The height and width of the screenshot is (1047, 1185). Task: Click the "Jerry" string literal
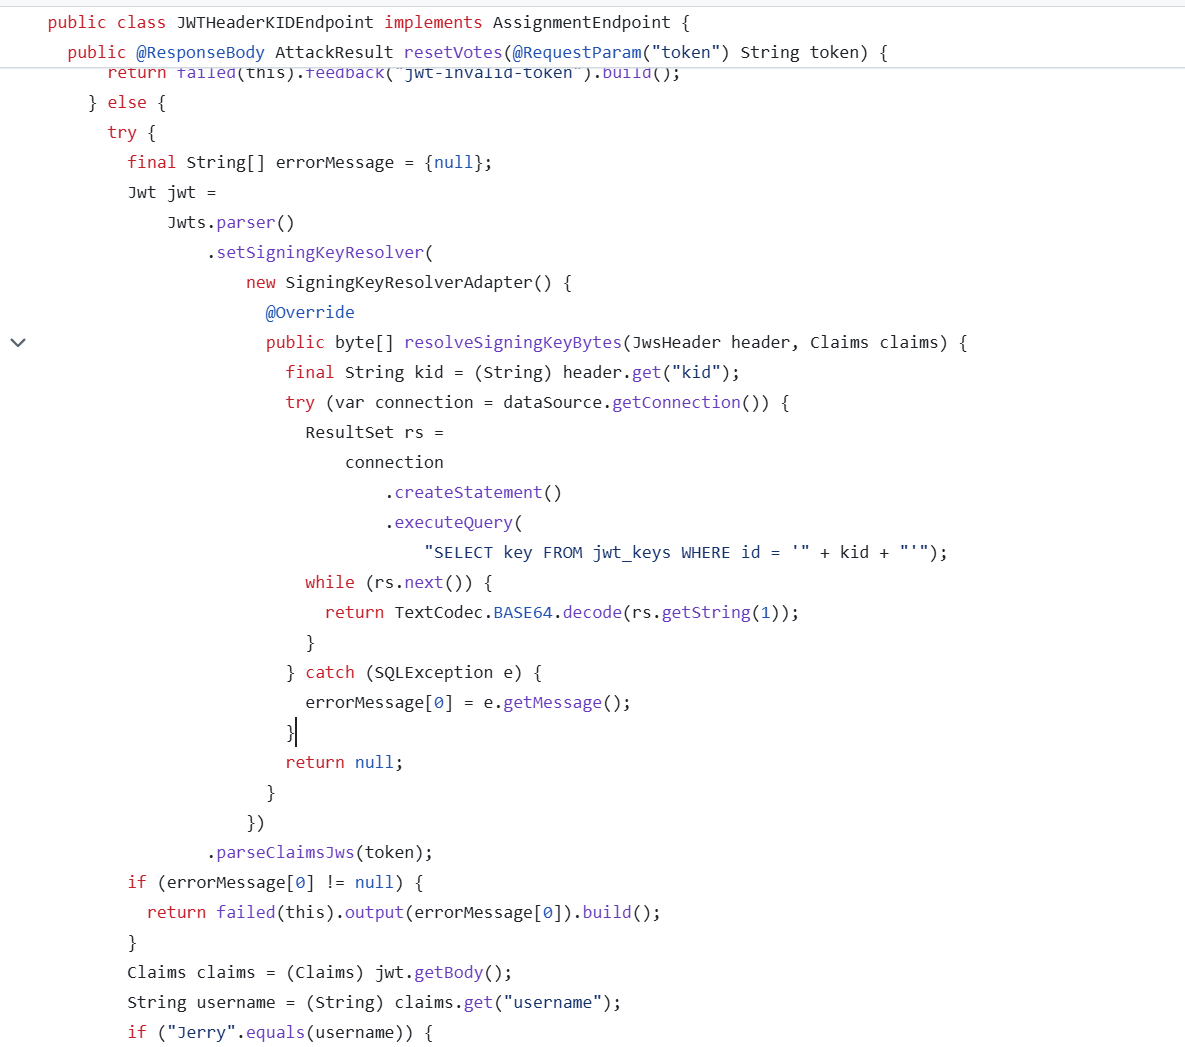[201, 1032]
